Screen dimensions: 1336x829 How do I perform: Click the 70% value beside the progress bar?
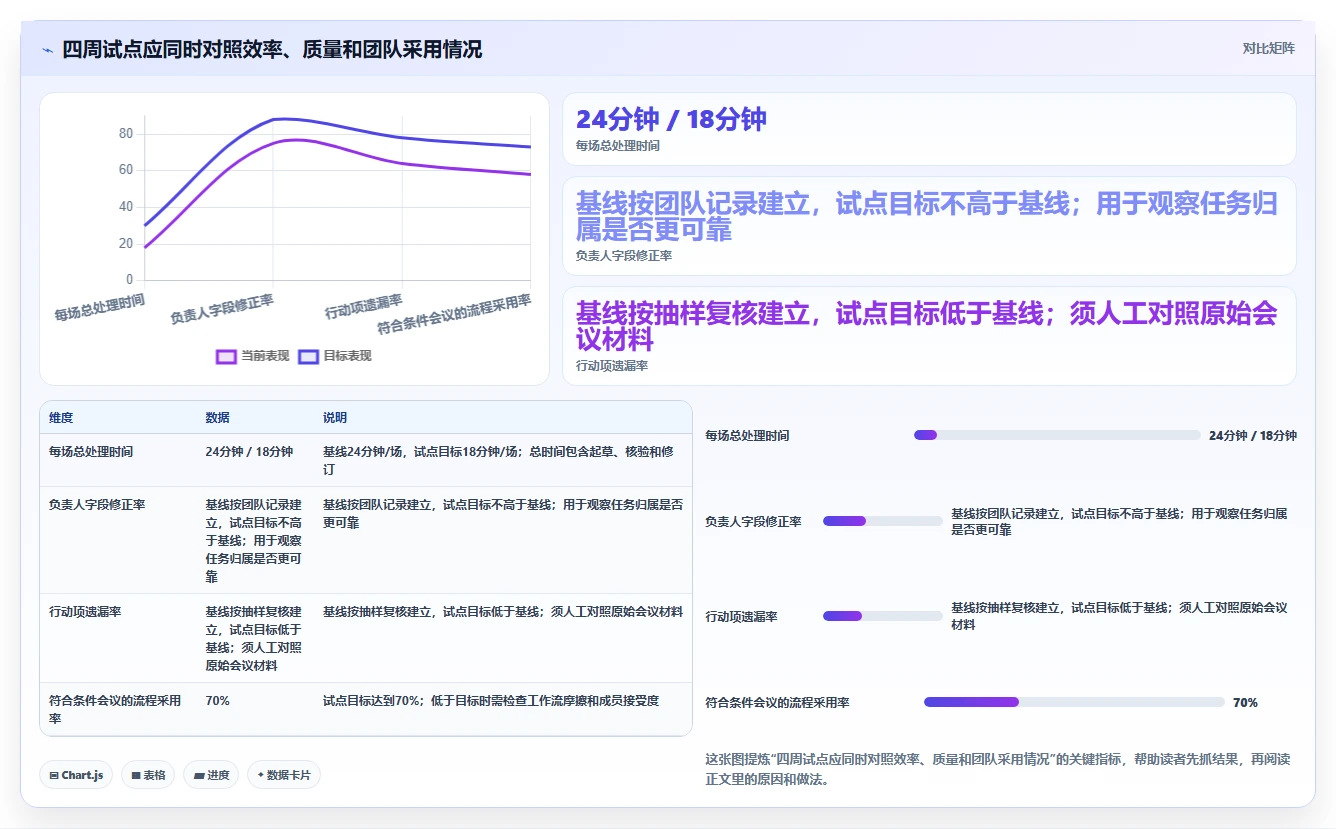[x=1245, y=703]
